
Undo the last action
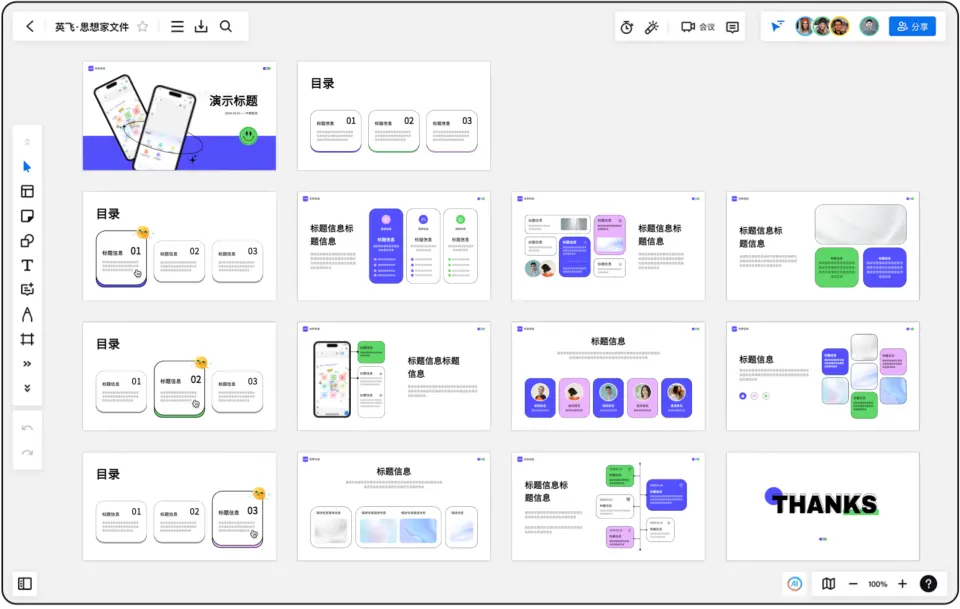tap(27, 428)
